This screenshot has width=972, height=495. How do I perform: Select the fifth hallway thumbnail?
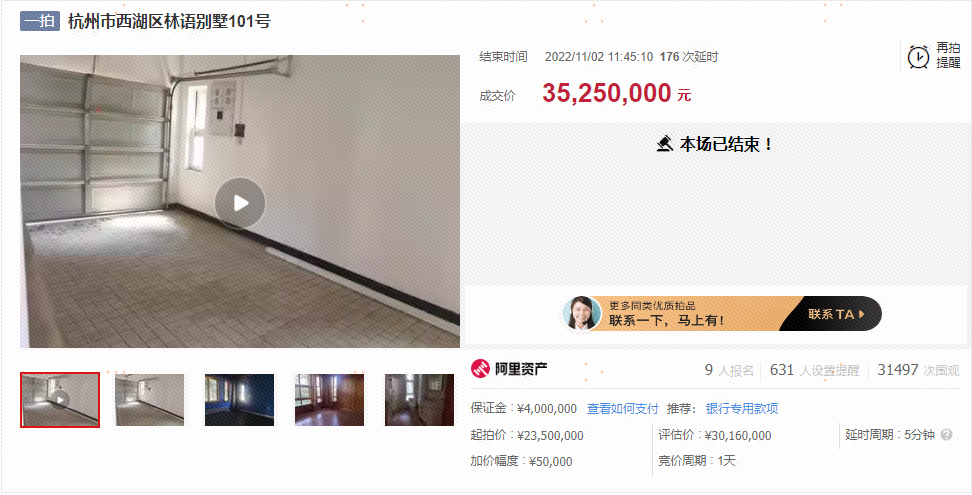(419, 400)
